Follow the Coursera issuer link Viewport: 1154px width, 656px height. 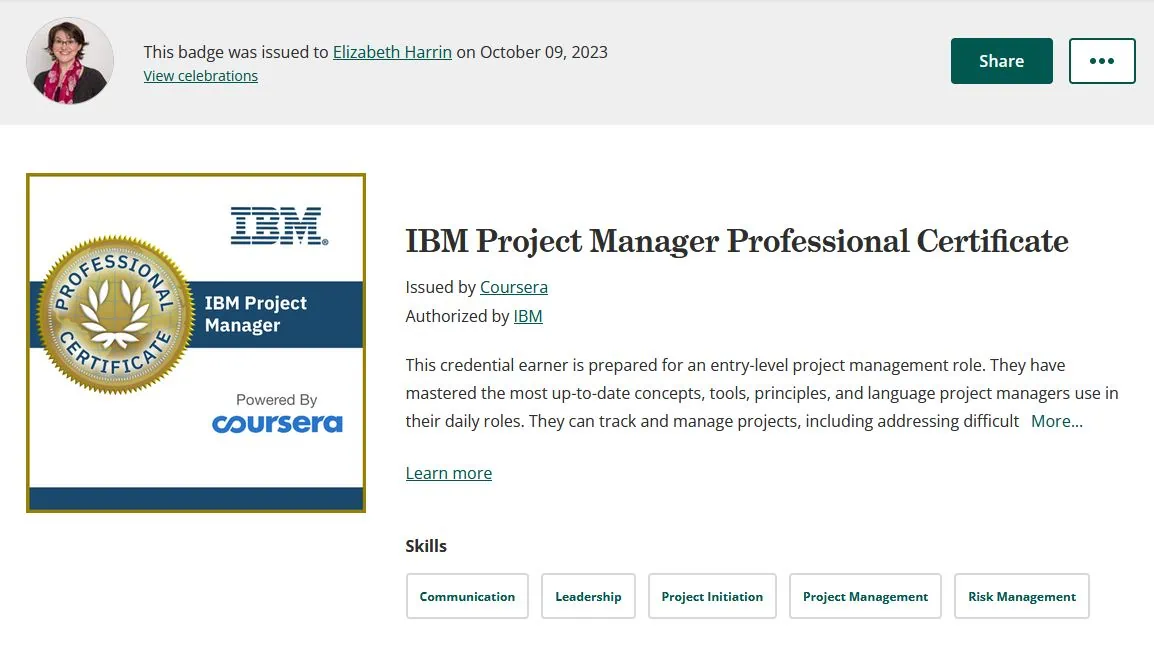(x=514, y=287)
